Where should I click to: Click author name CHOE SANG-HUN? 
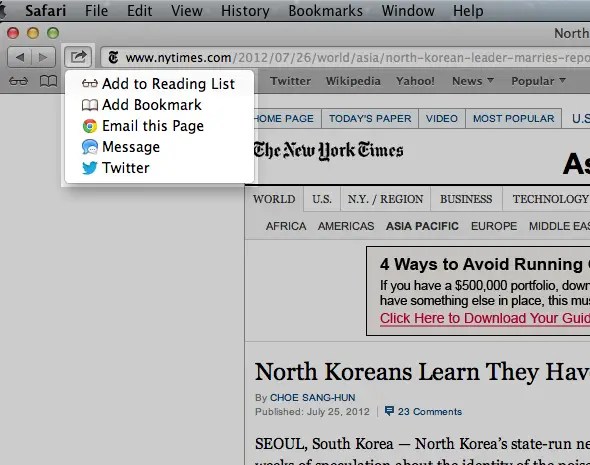click(312, 397)
